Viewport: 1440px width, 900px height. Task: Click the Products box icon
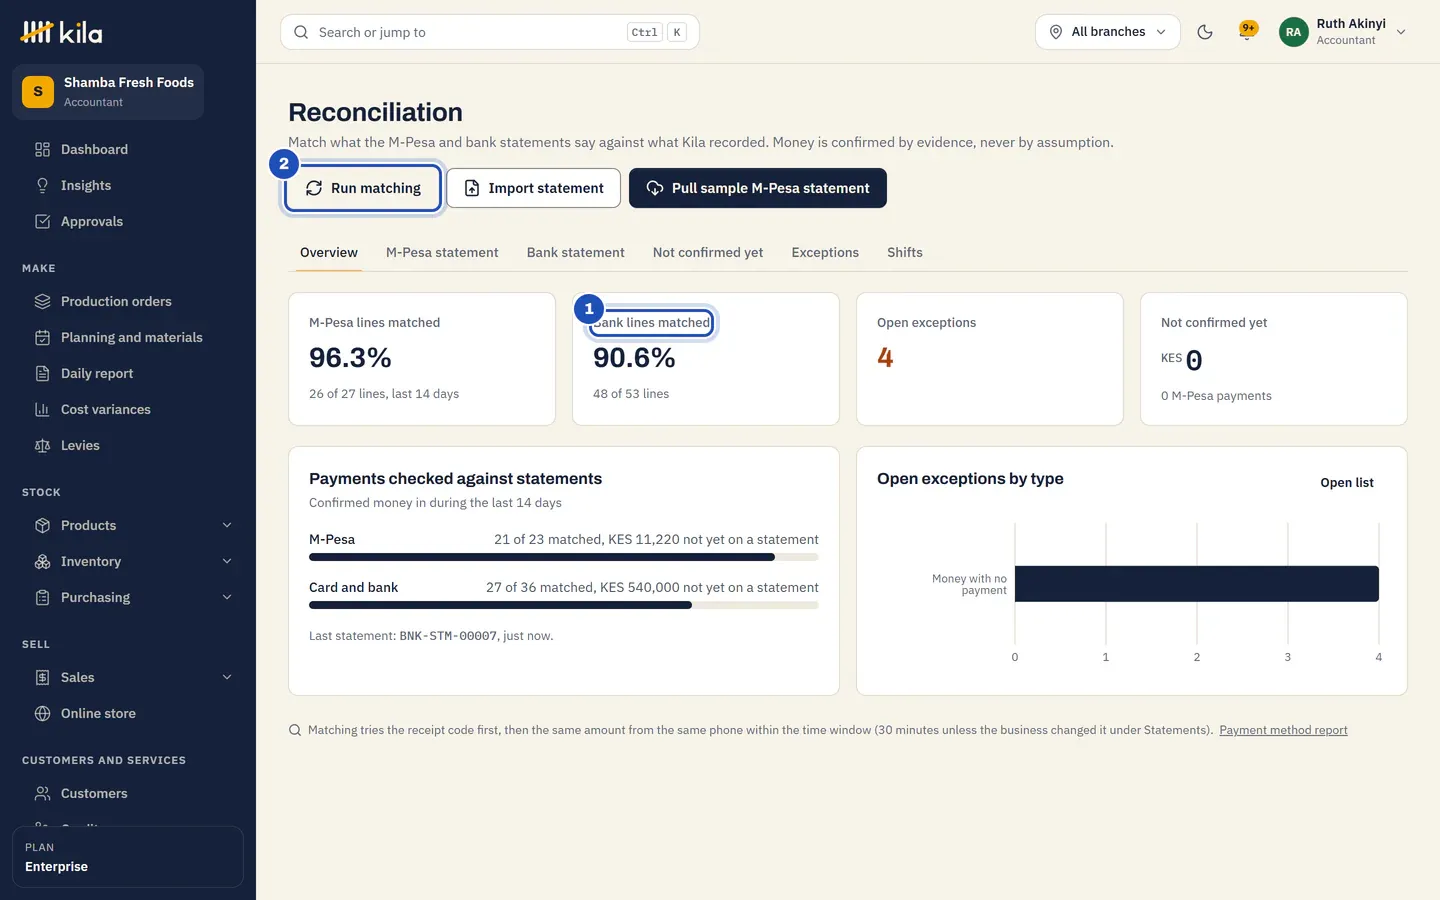point(42,525)
